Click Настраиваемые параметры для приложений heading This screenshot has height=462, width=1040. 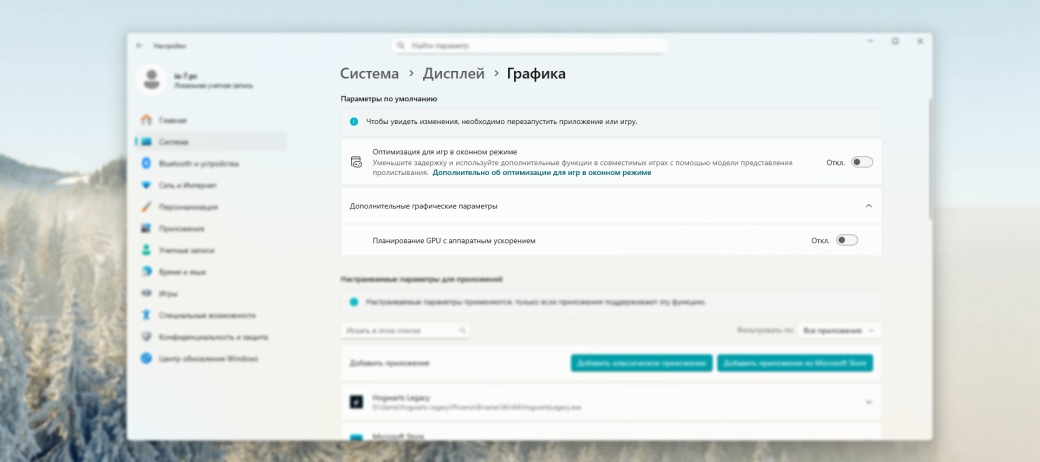421,279
